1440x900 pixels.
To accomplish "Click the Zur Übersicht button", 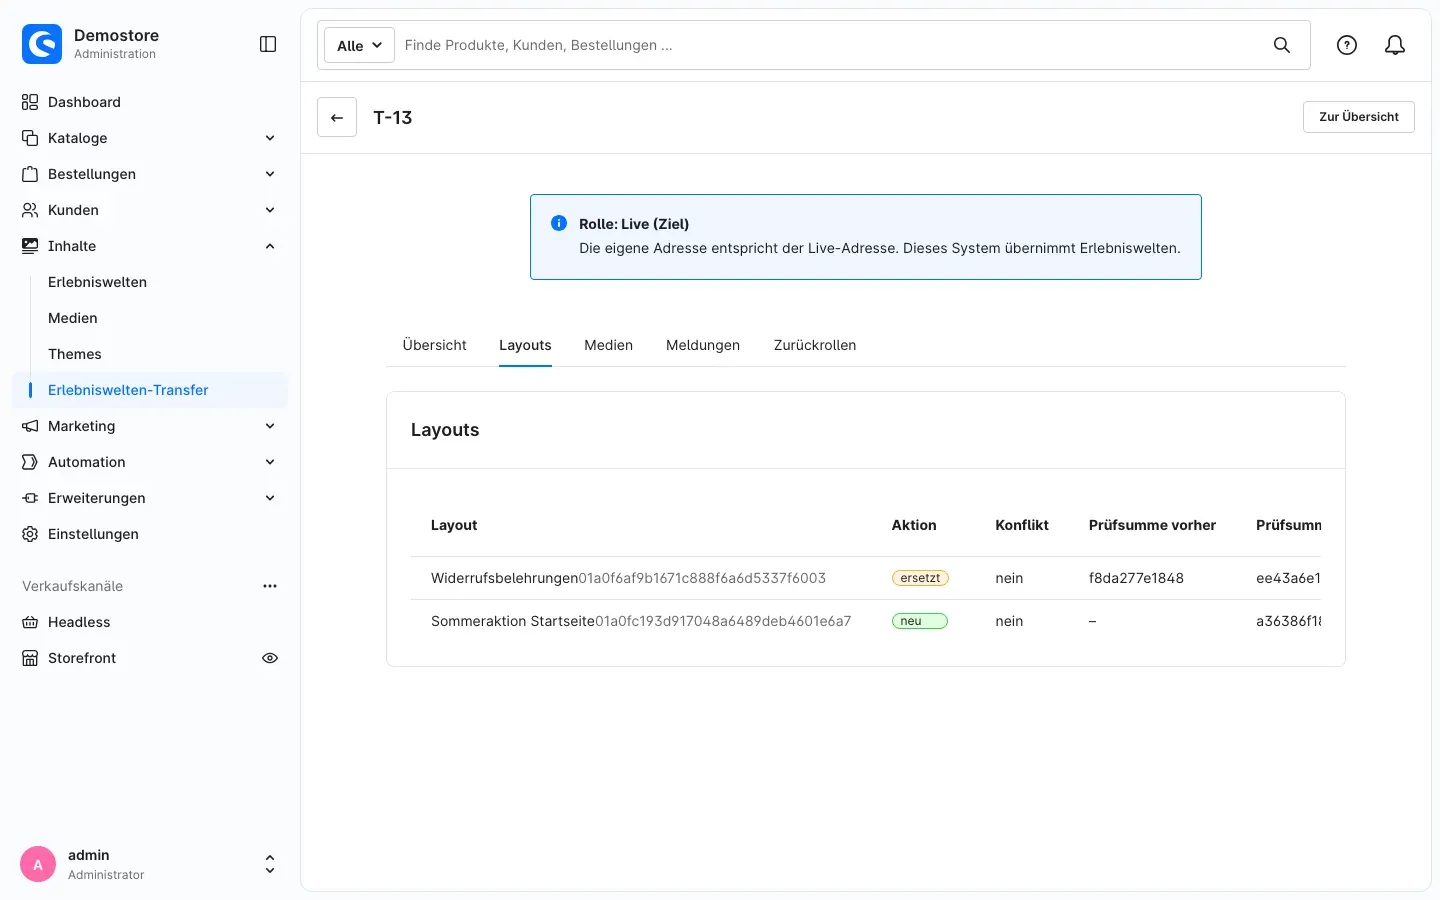I will click(1359, 117).
